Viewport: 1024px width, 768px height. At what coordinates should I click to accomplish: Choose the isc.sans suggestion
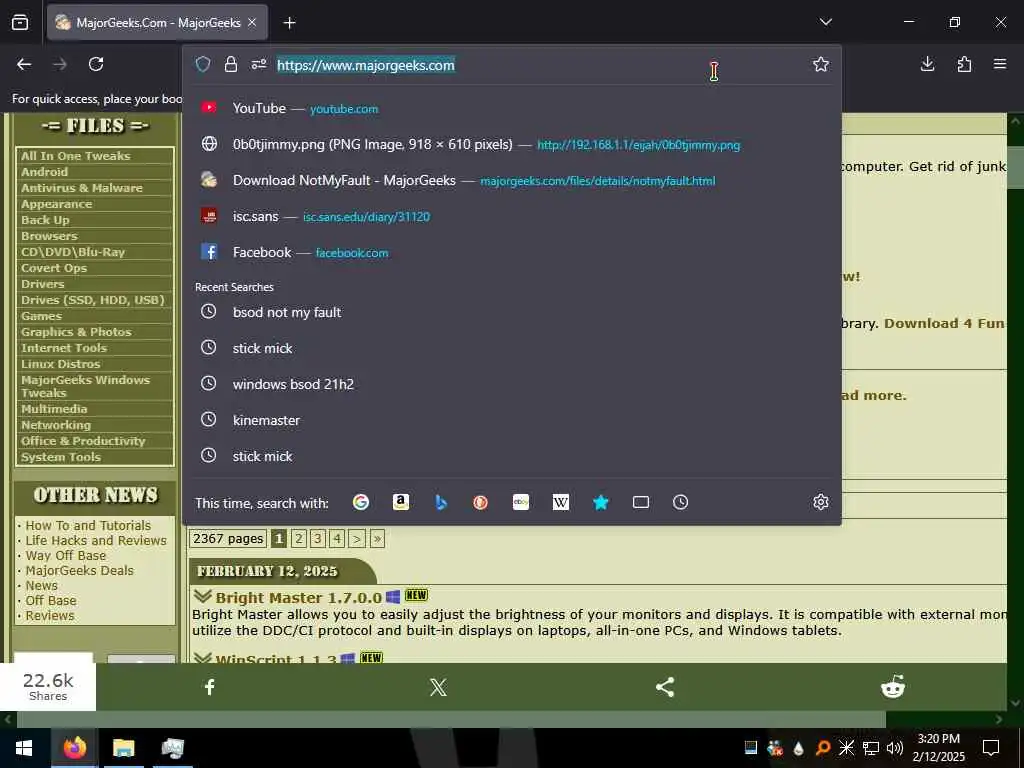(511, 216)
